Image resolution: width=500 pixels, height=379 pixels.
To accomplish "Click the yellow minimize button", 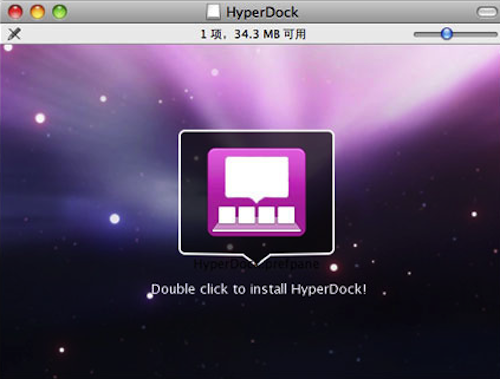I will [x=38, y=12].
